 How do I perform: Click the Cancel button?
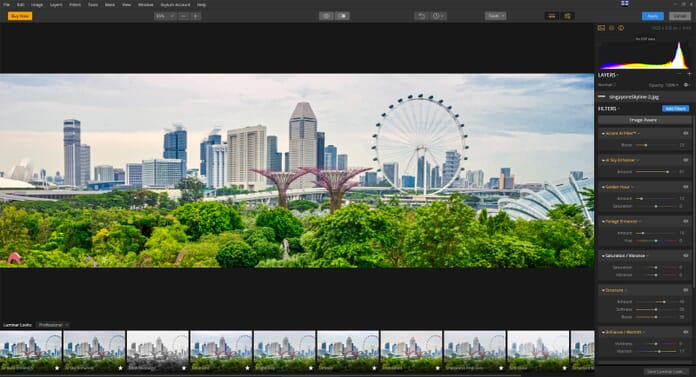pos(680,16)
